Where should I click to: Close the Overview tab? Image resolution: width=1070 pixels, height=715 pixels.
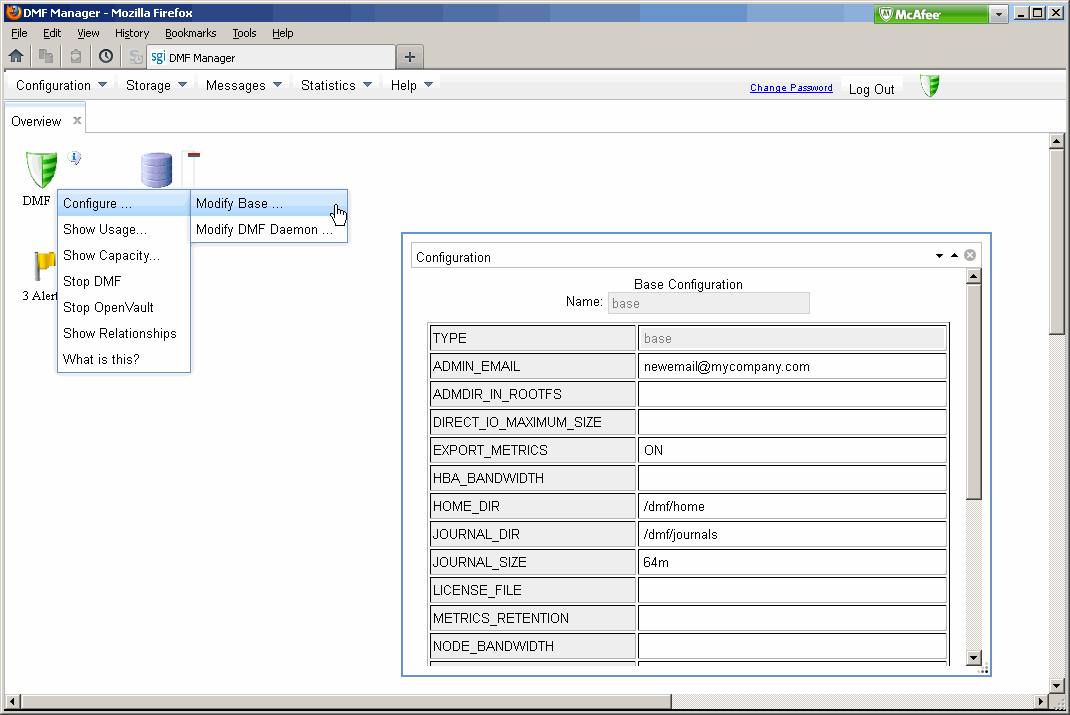coord(77,120)
